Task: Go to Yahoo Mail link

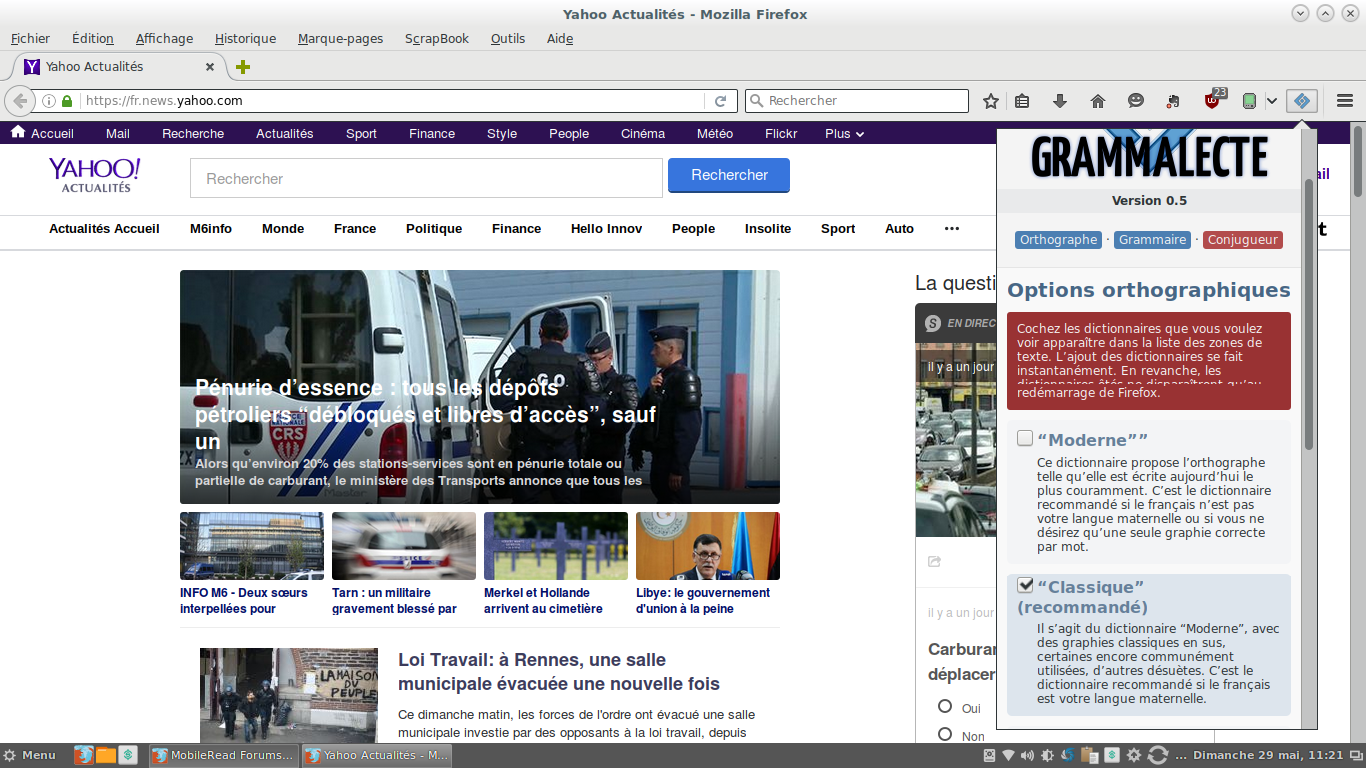Action: click(118, 134)
